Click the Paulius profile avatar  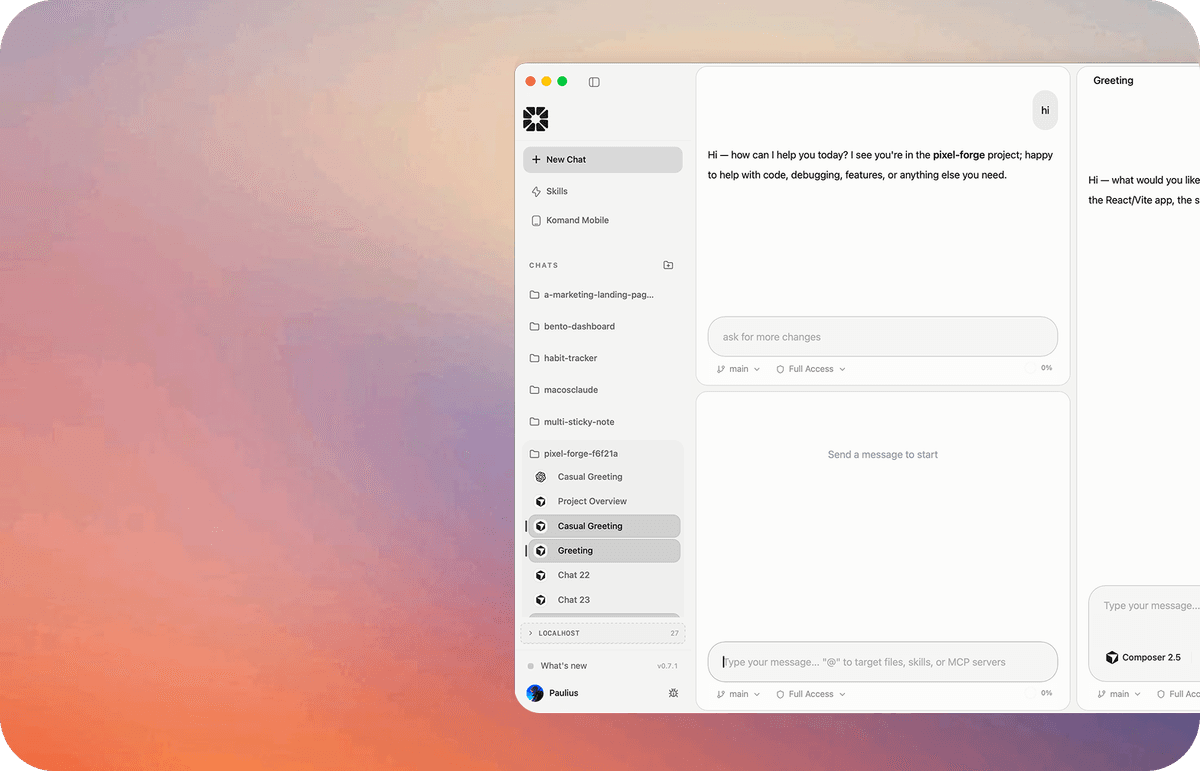pyautogui.click(x=535, y=693)
